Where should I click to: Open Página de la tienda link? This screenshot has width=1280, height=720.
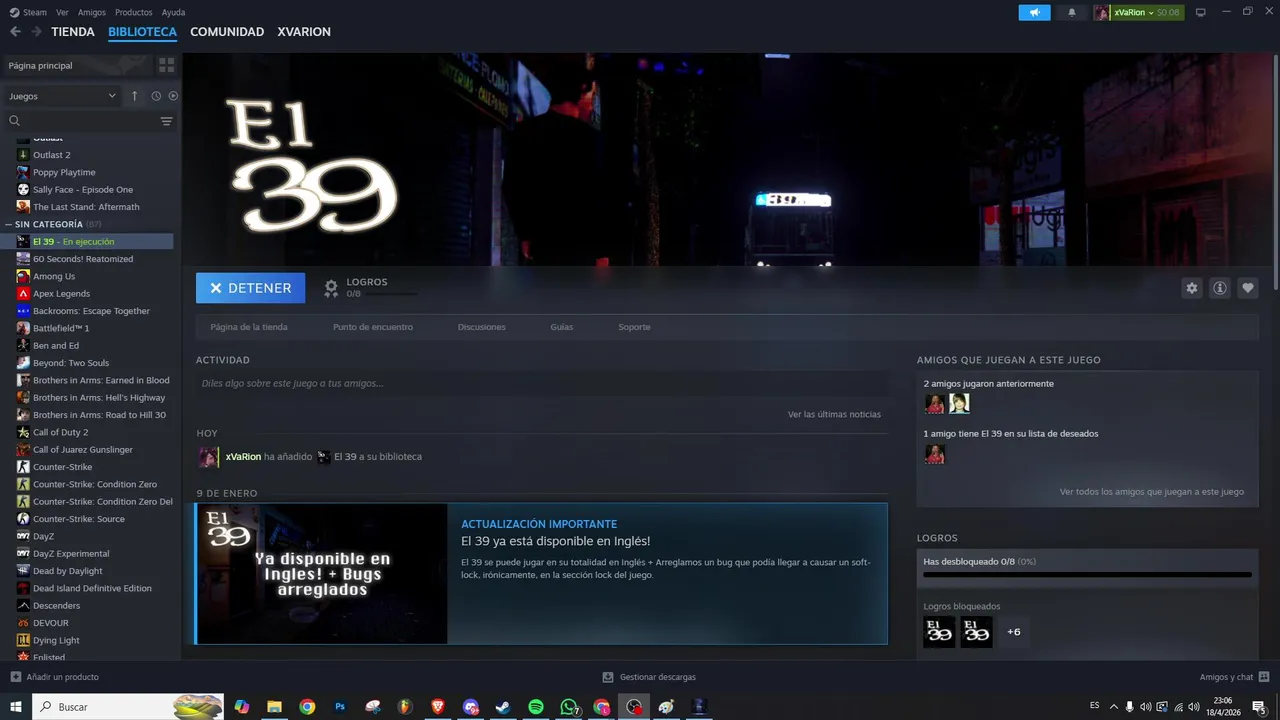[x=249, y=327]
